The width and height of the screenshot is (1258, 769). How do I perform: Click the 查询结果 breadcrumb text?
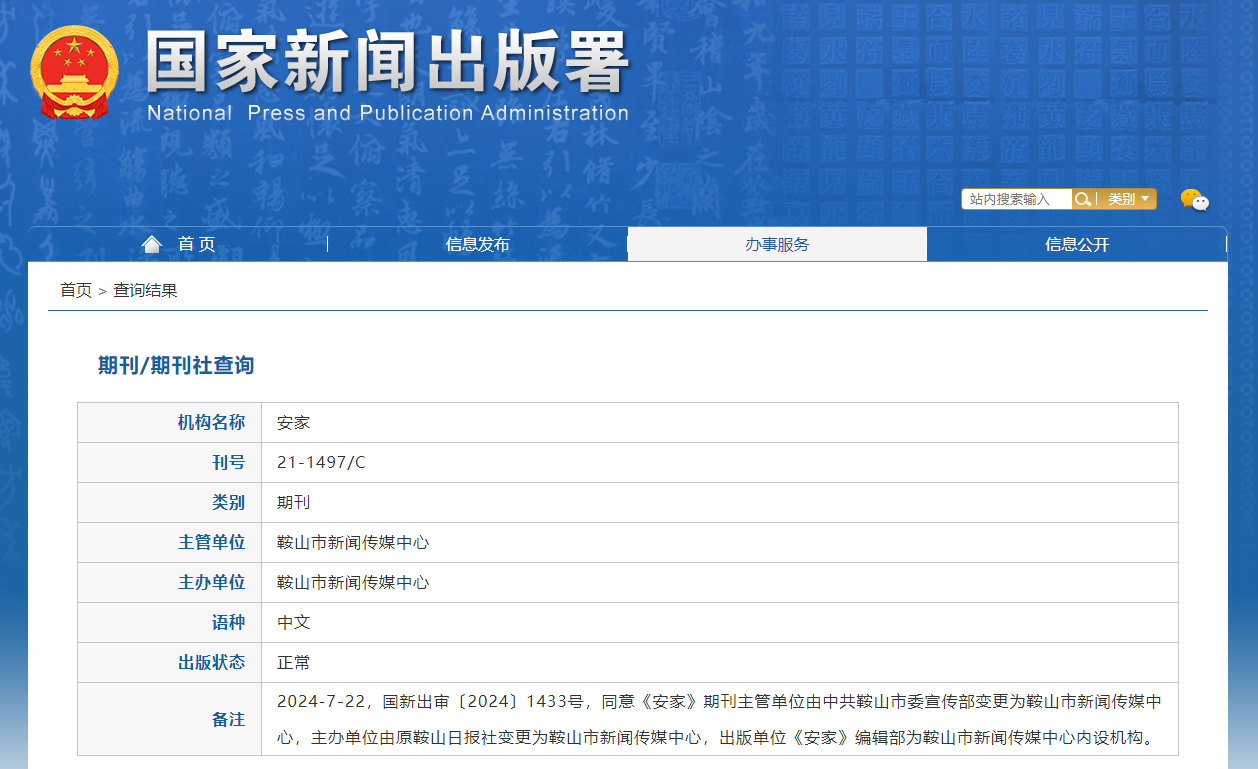(x=145, y=290)
